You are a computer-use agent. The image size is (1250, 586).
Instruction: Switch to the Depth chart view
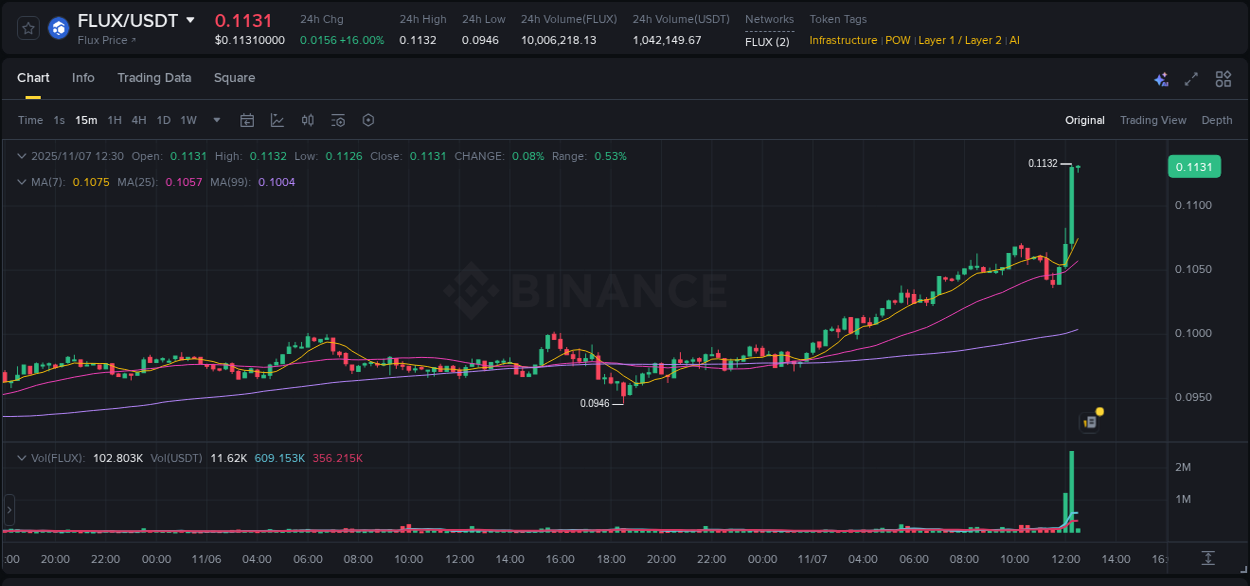(1216, 120)
